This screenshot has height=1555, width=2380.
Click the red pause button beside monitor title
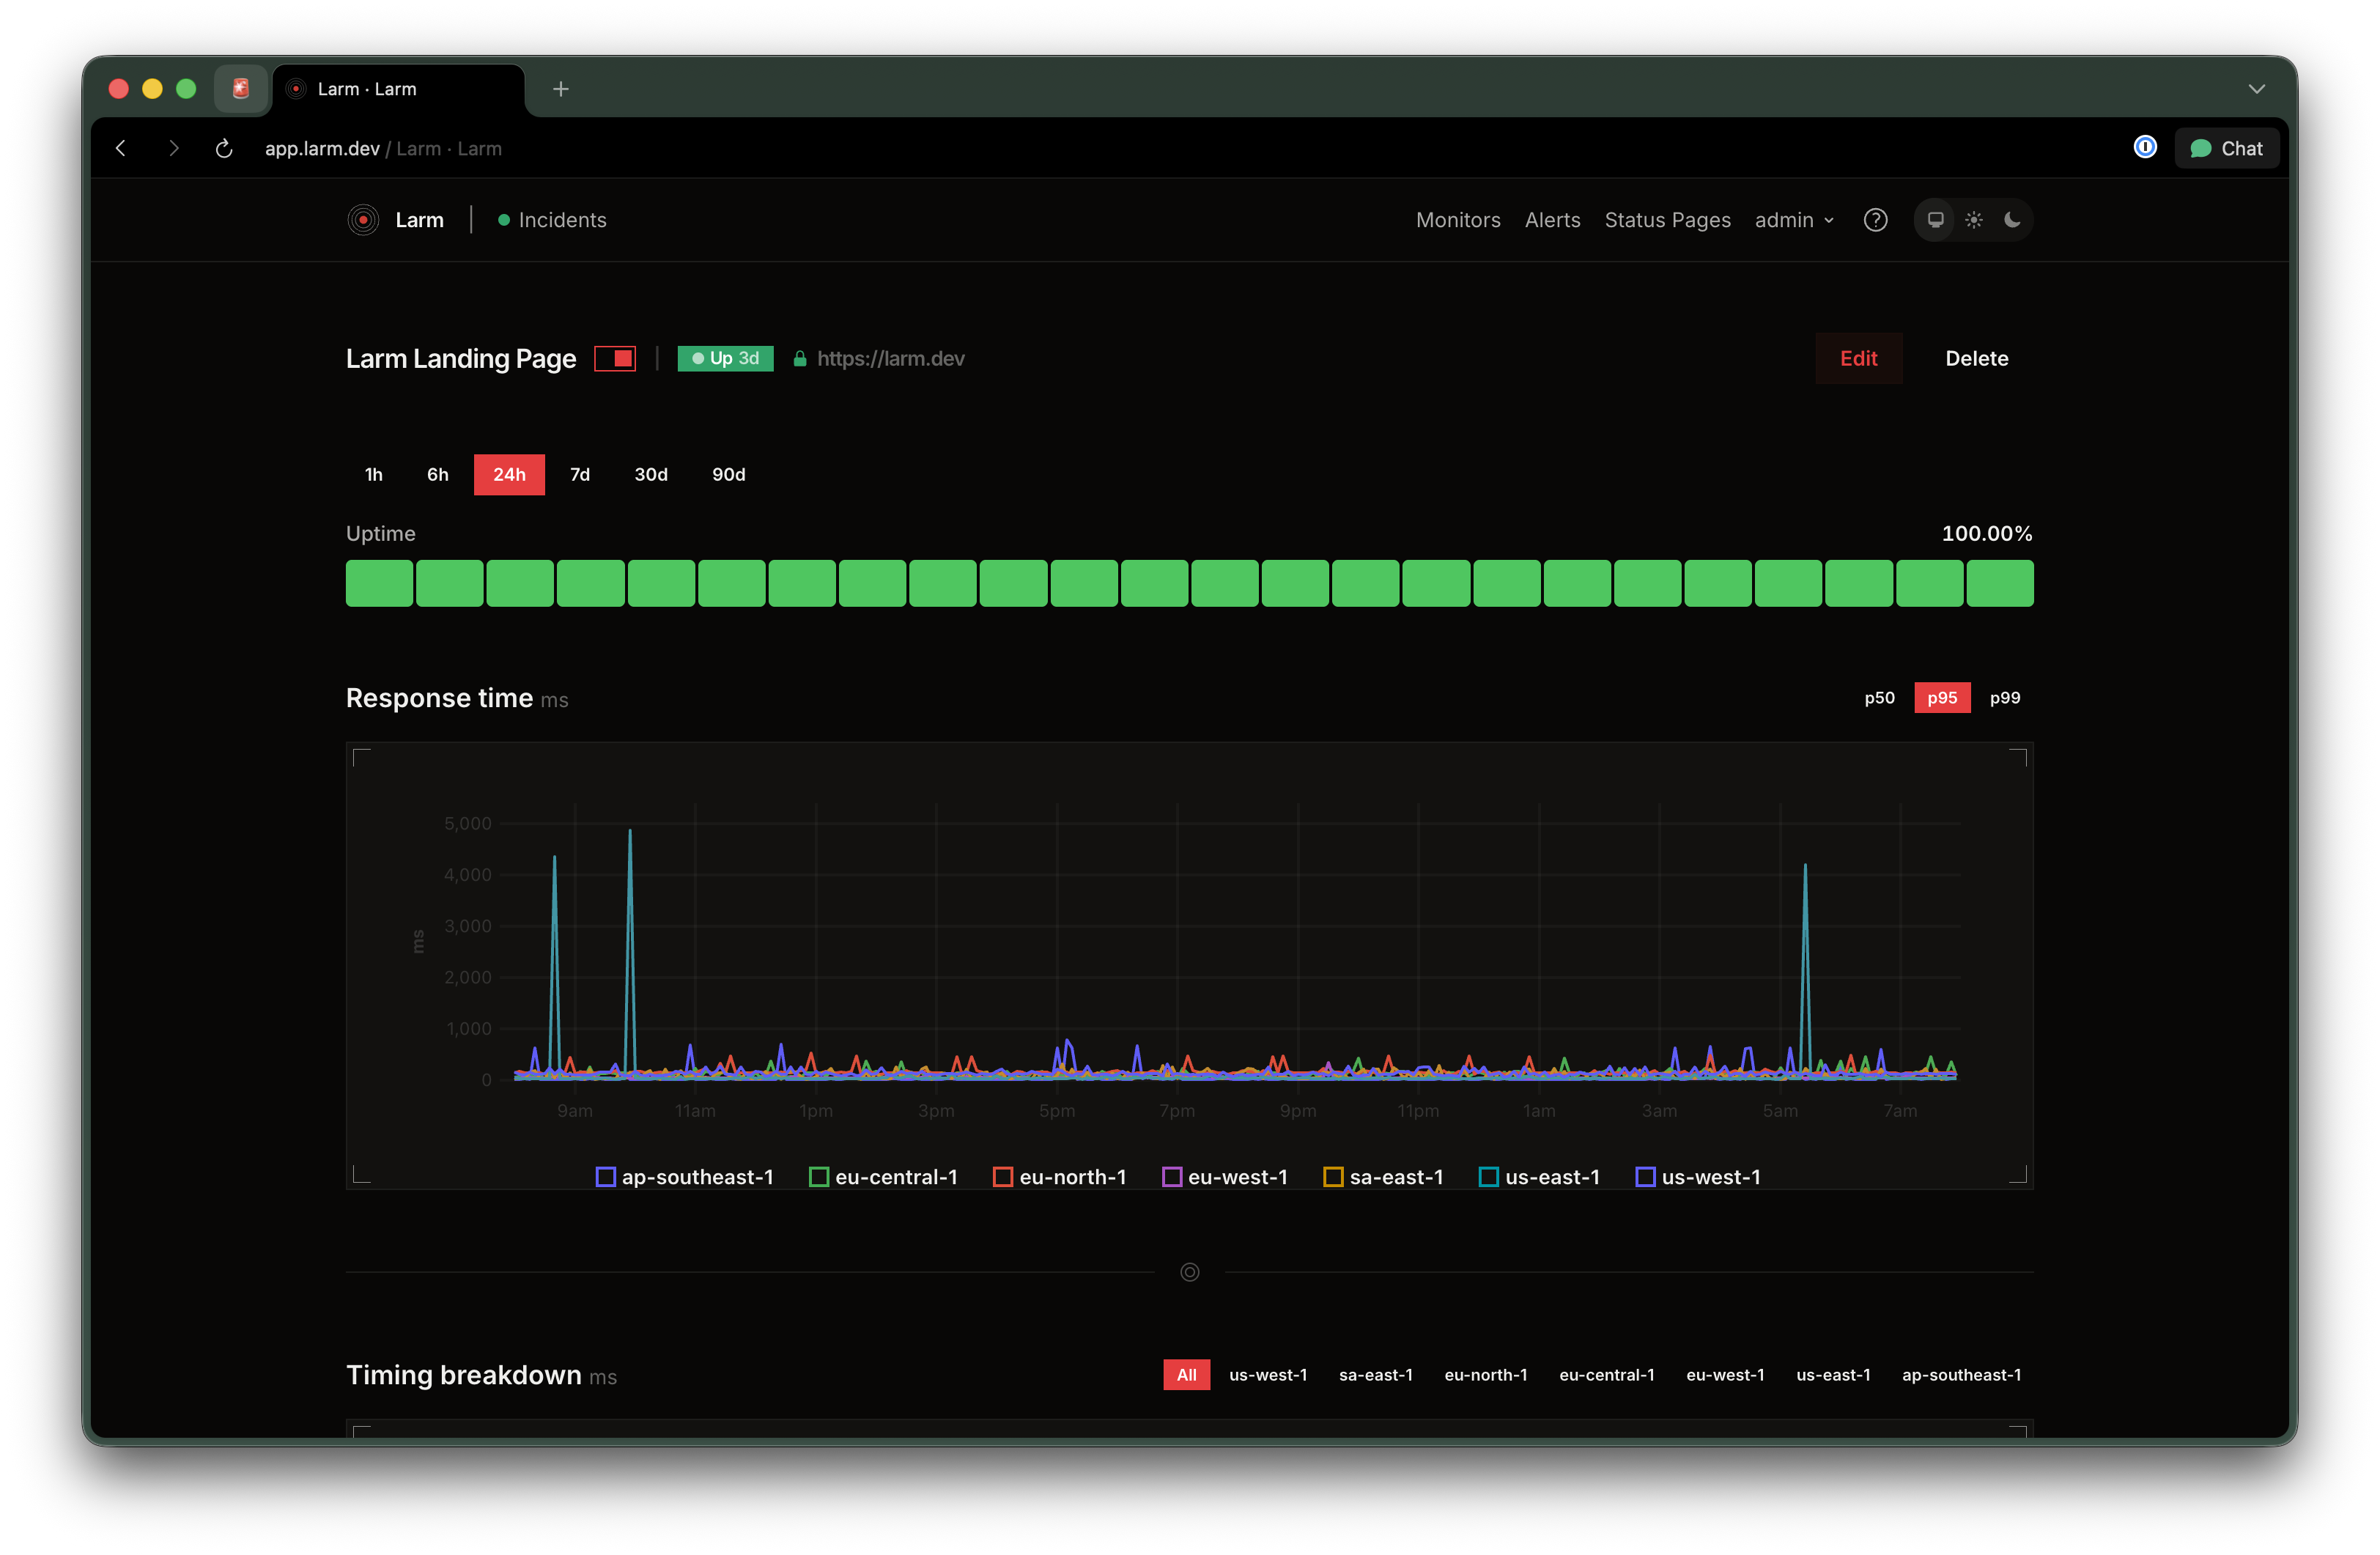pyautogui.click(x=615, y=358)
